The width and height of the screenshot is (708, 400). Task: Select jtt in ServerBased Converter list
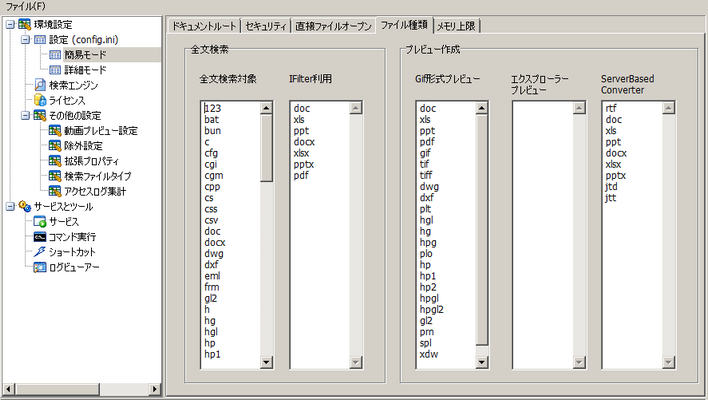[610, 198]
